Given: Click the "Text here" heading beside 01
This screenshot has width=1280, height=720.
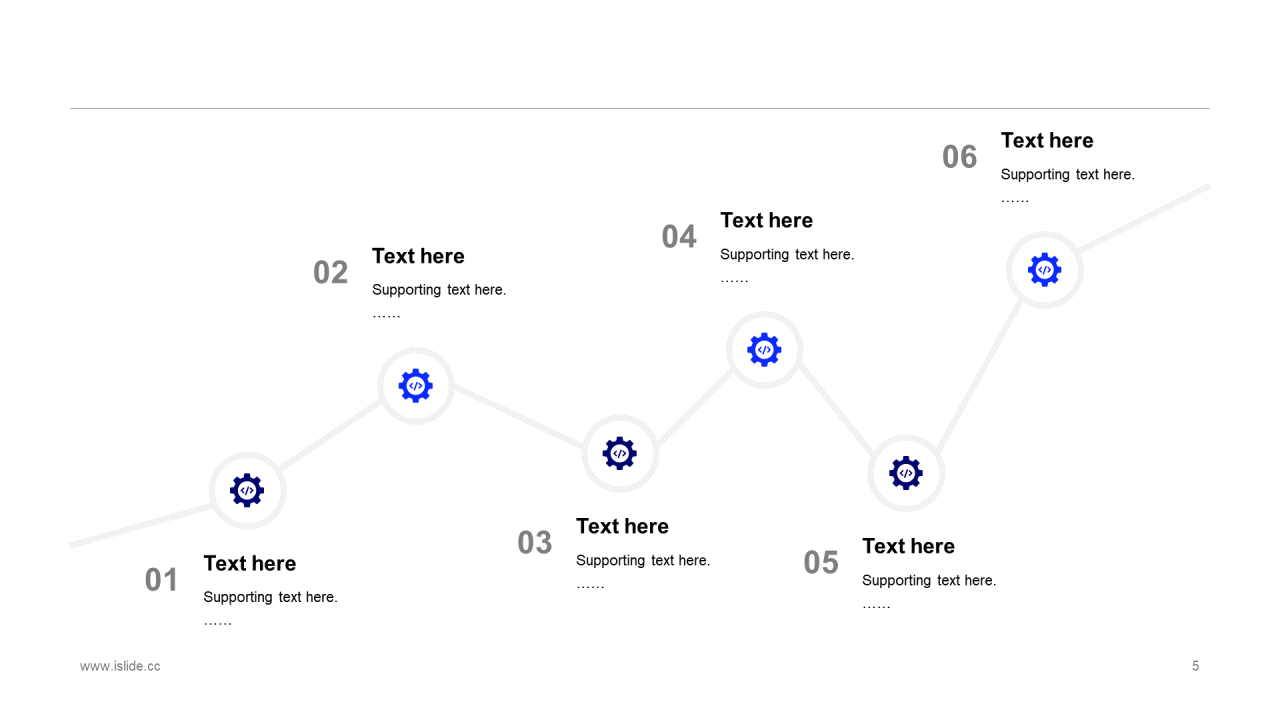Looking at the screenshot, I should click(x=250, y=564).
